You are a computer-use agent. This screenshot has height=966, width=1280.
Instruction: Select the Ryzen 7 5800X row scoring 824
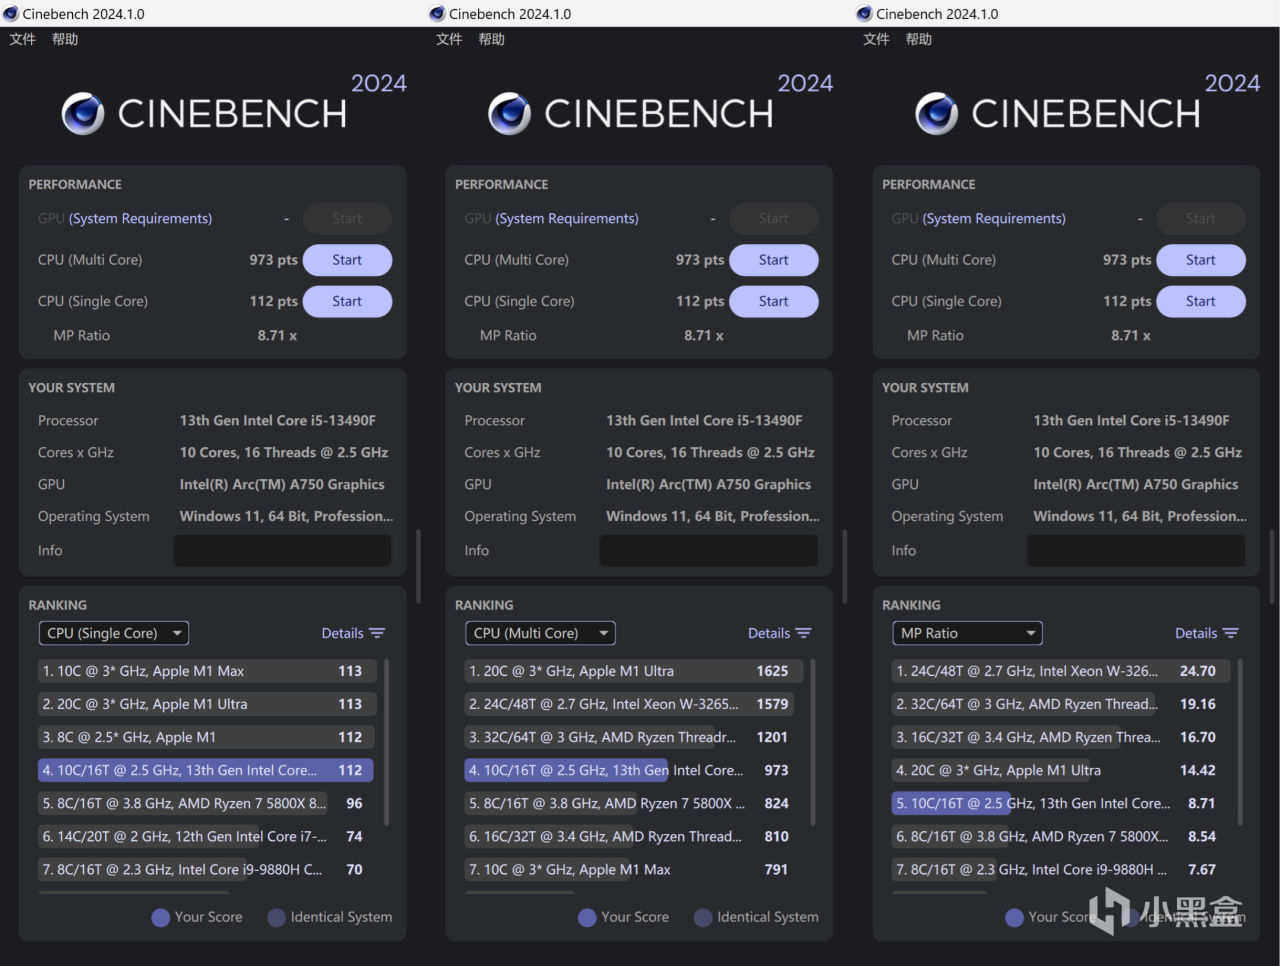click(633, 803)
